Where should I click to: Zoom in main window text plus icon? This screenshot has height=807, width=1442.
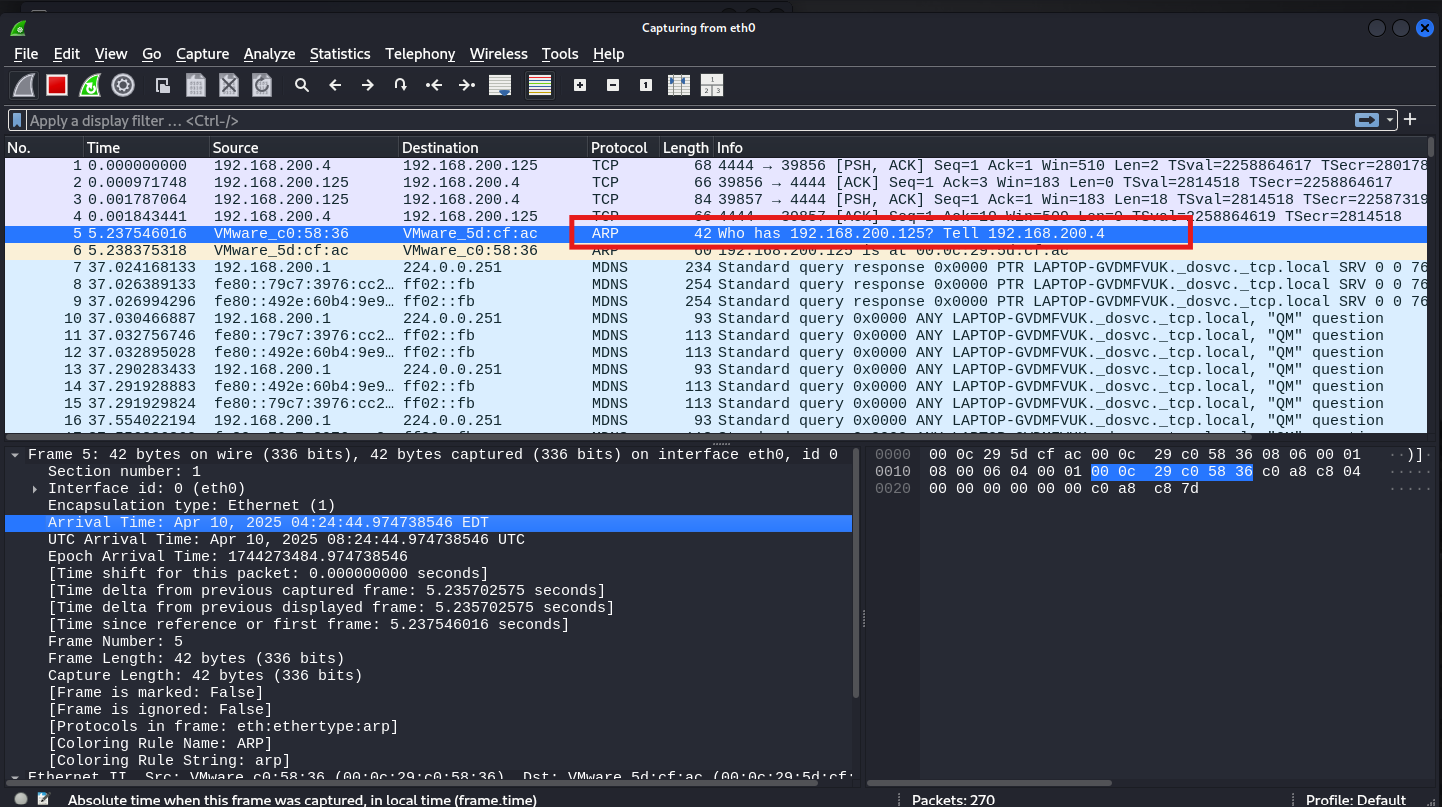[580, 85]
